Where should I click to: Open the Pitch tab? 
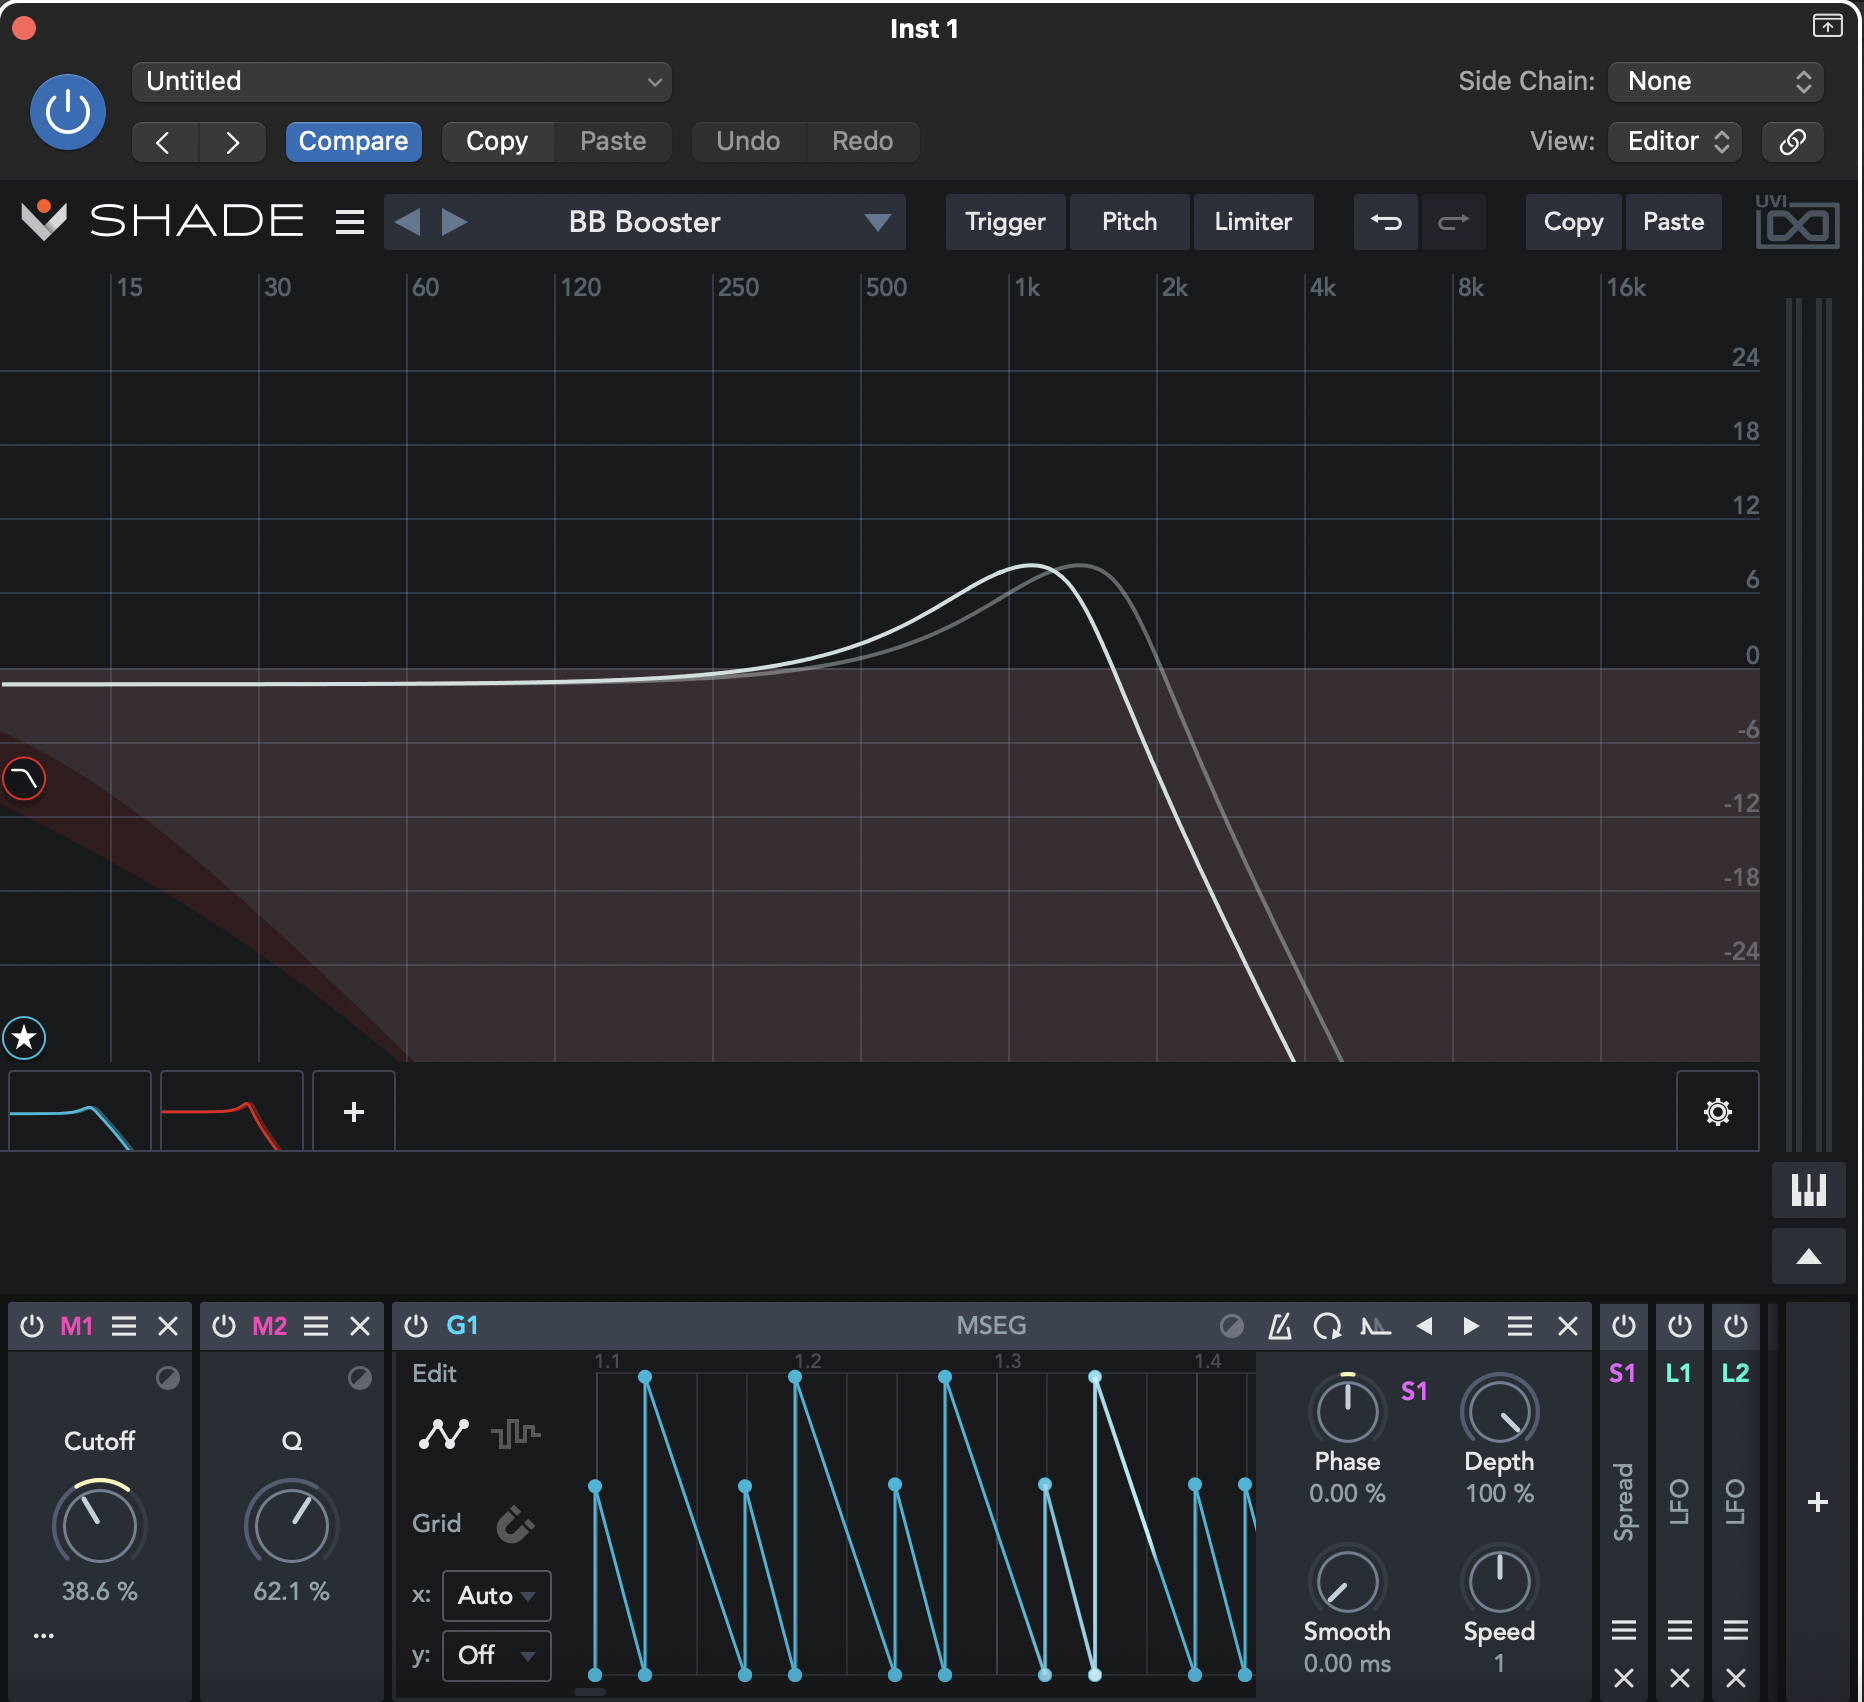click(x=1129, y=222)
